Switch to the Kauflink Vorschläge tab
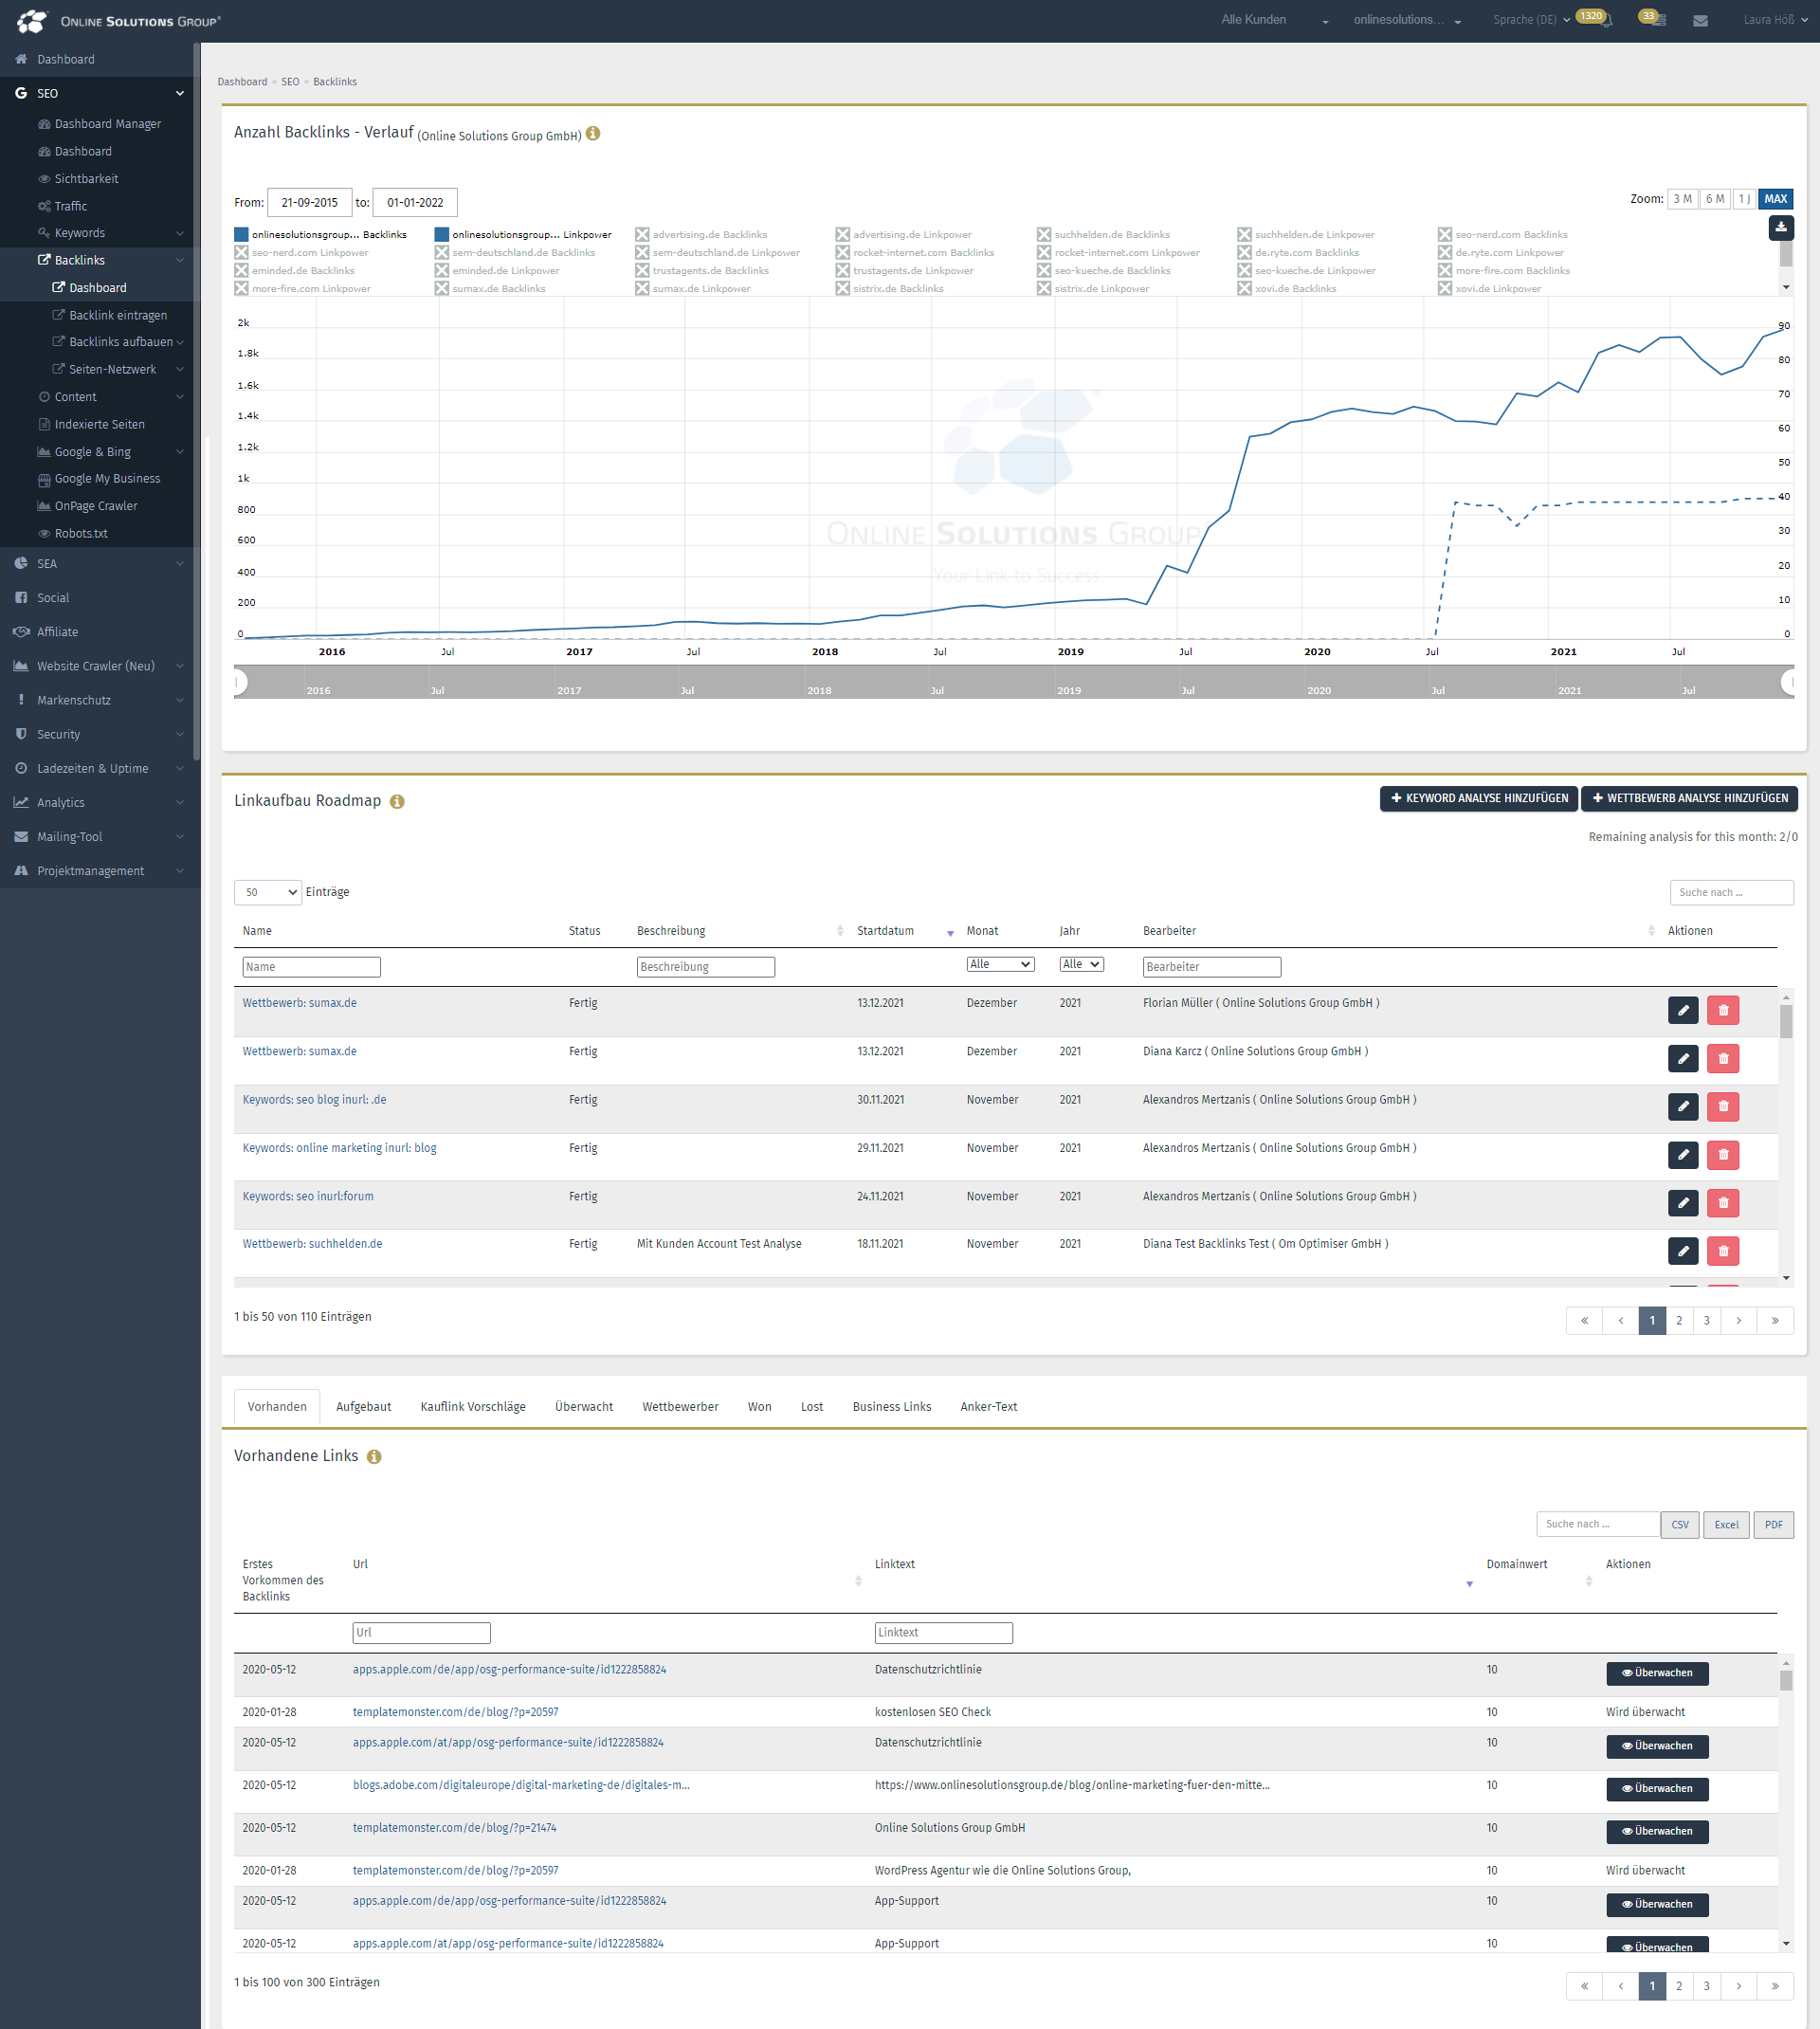The width and height of the screenshot is (1820, 2029). [473, 1406]
